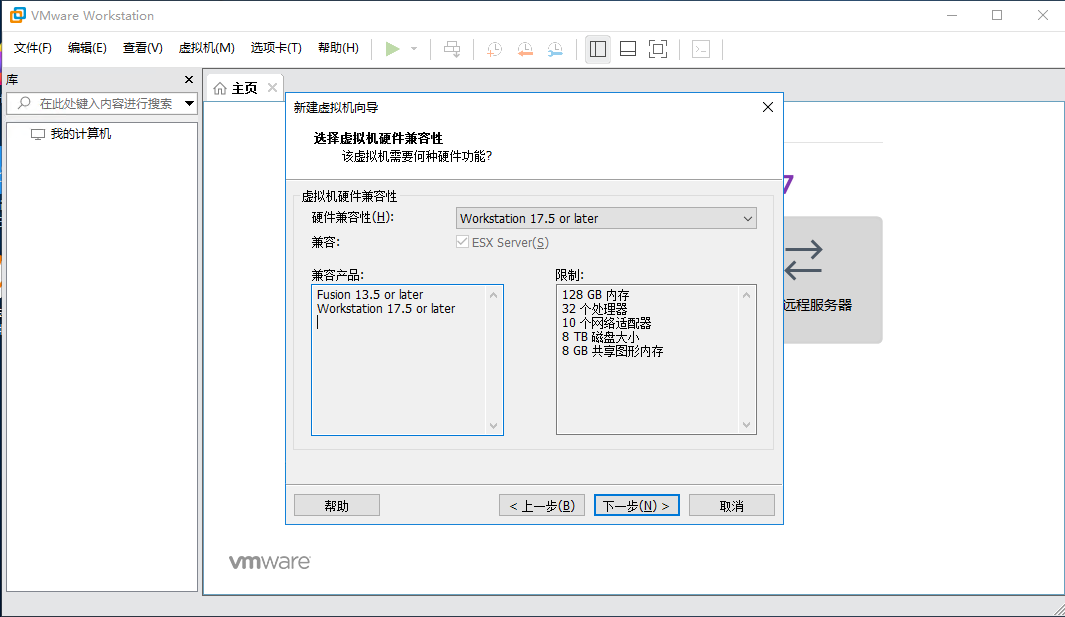Click the 远程服务器 connect tile
1065x617 pixels.
(833, 279)
